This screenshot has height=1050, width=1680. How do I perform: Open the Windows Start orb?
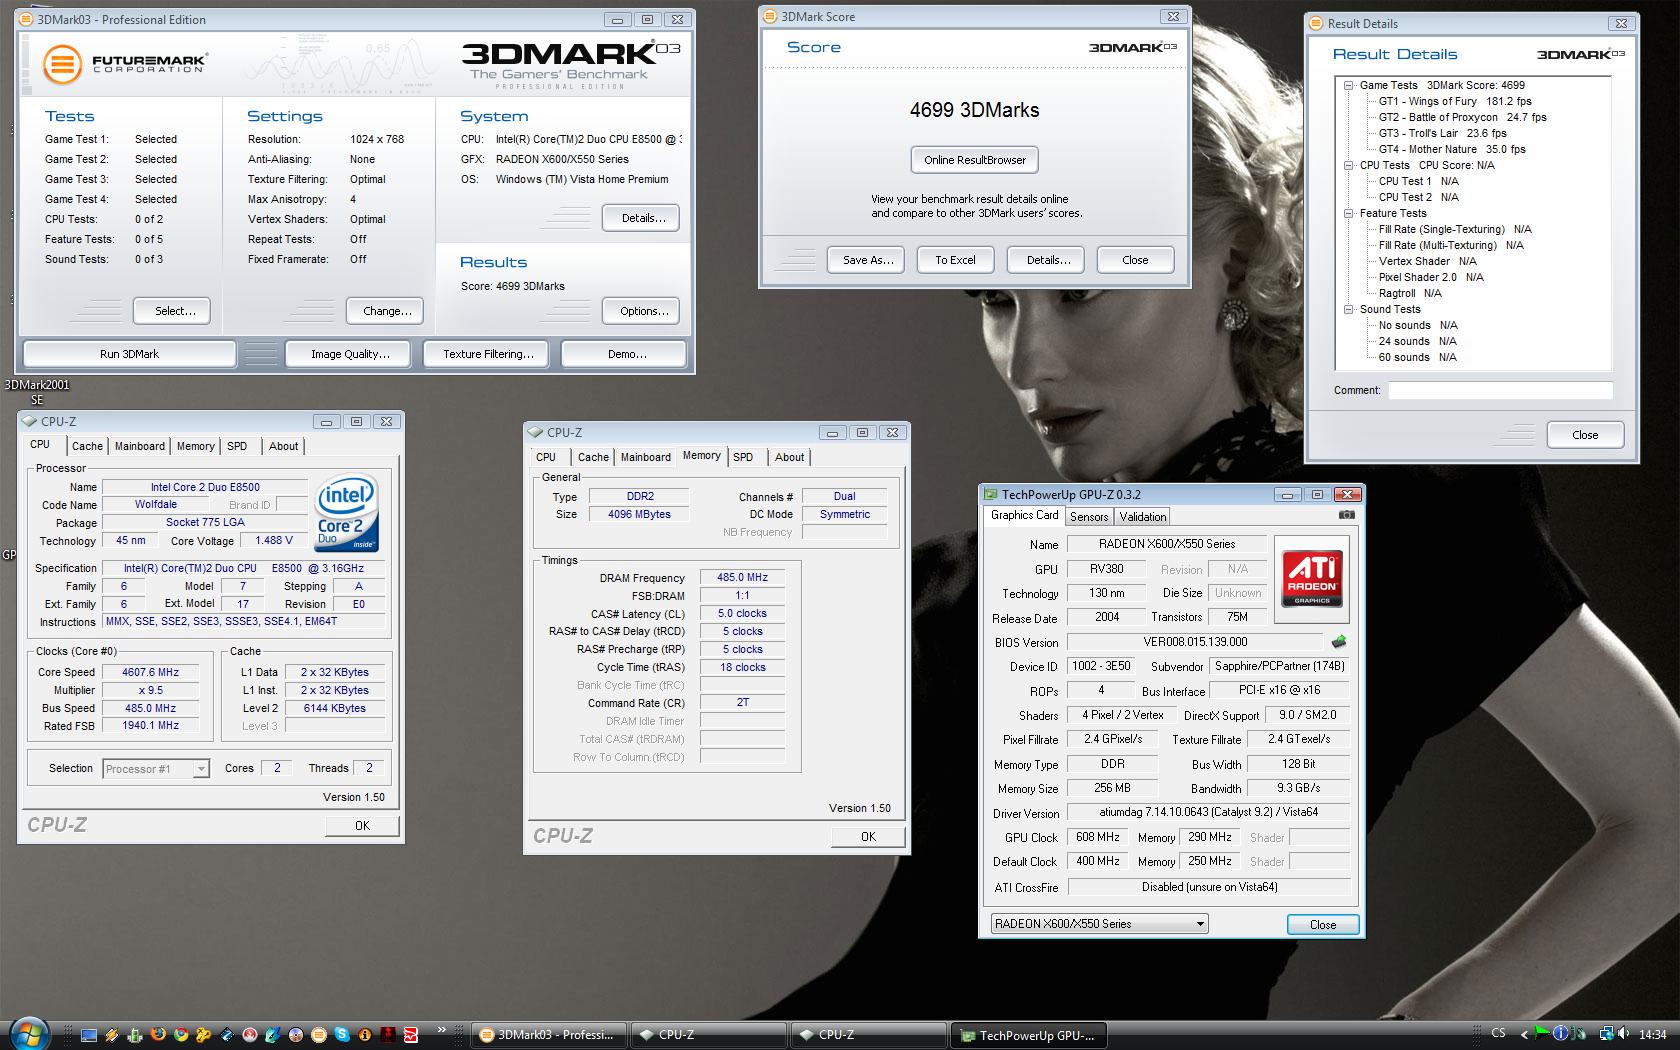30,1033
